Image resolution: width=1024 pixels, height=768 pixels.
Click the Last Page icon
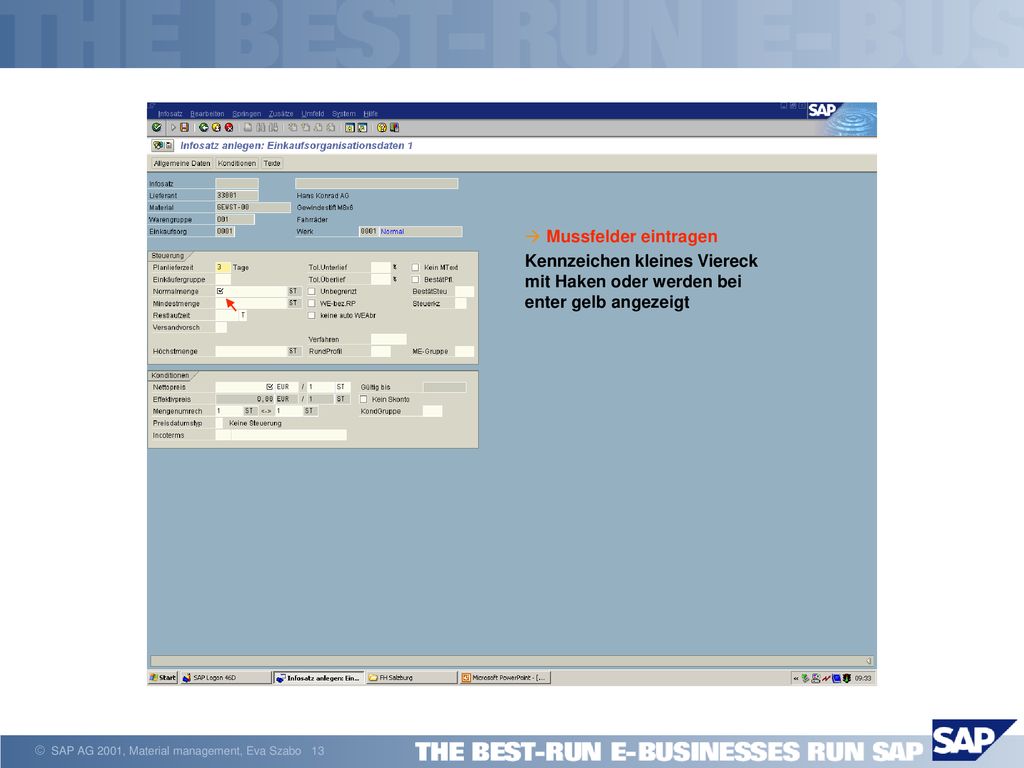tap(330, 127)
